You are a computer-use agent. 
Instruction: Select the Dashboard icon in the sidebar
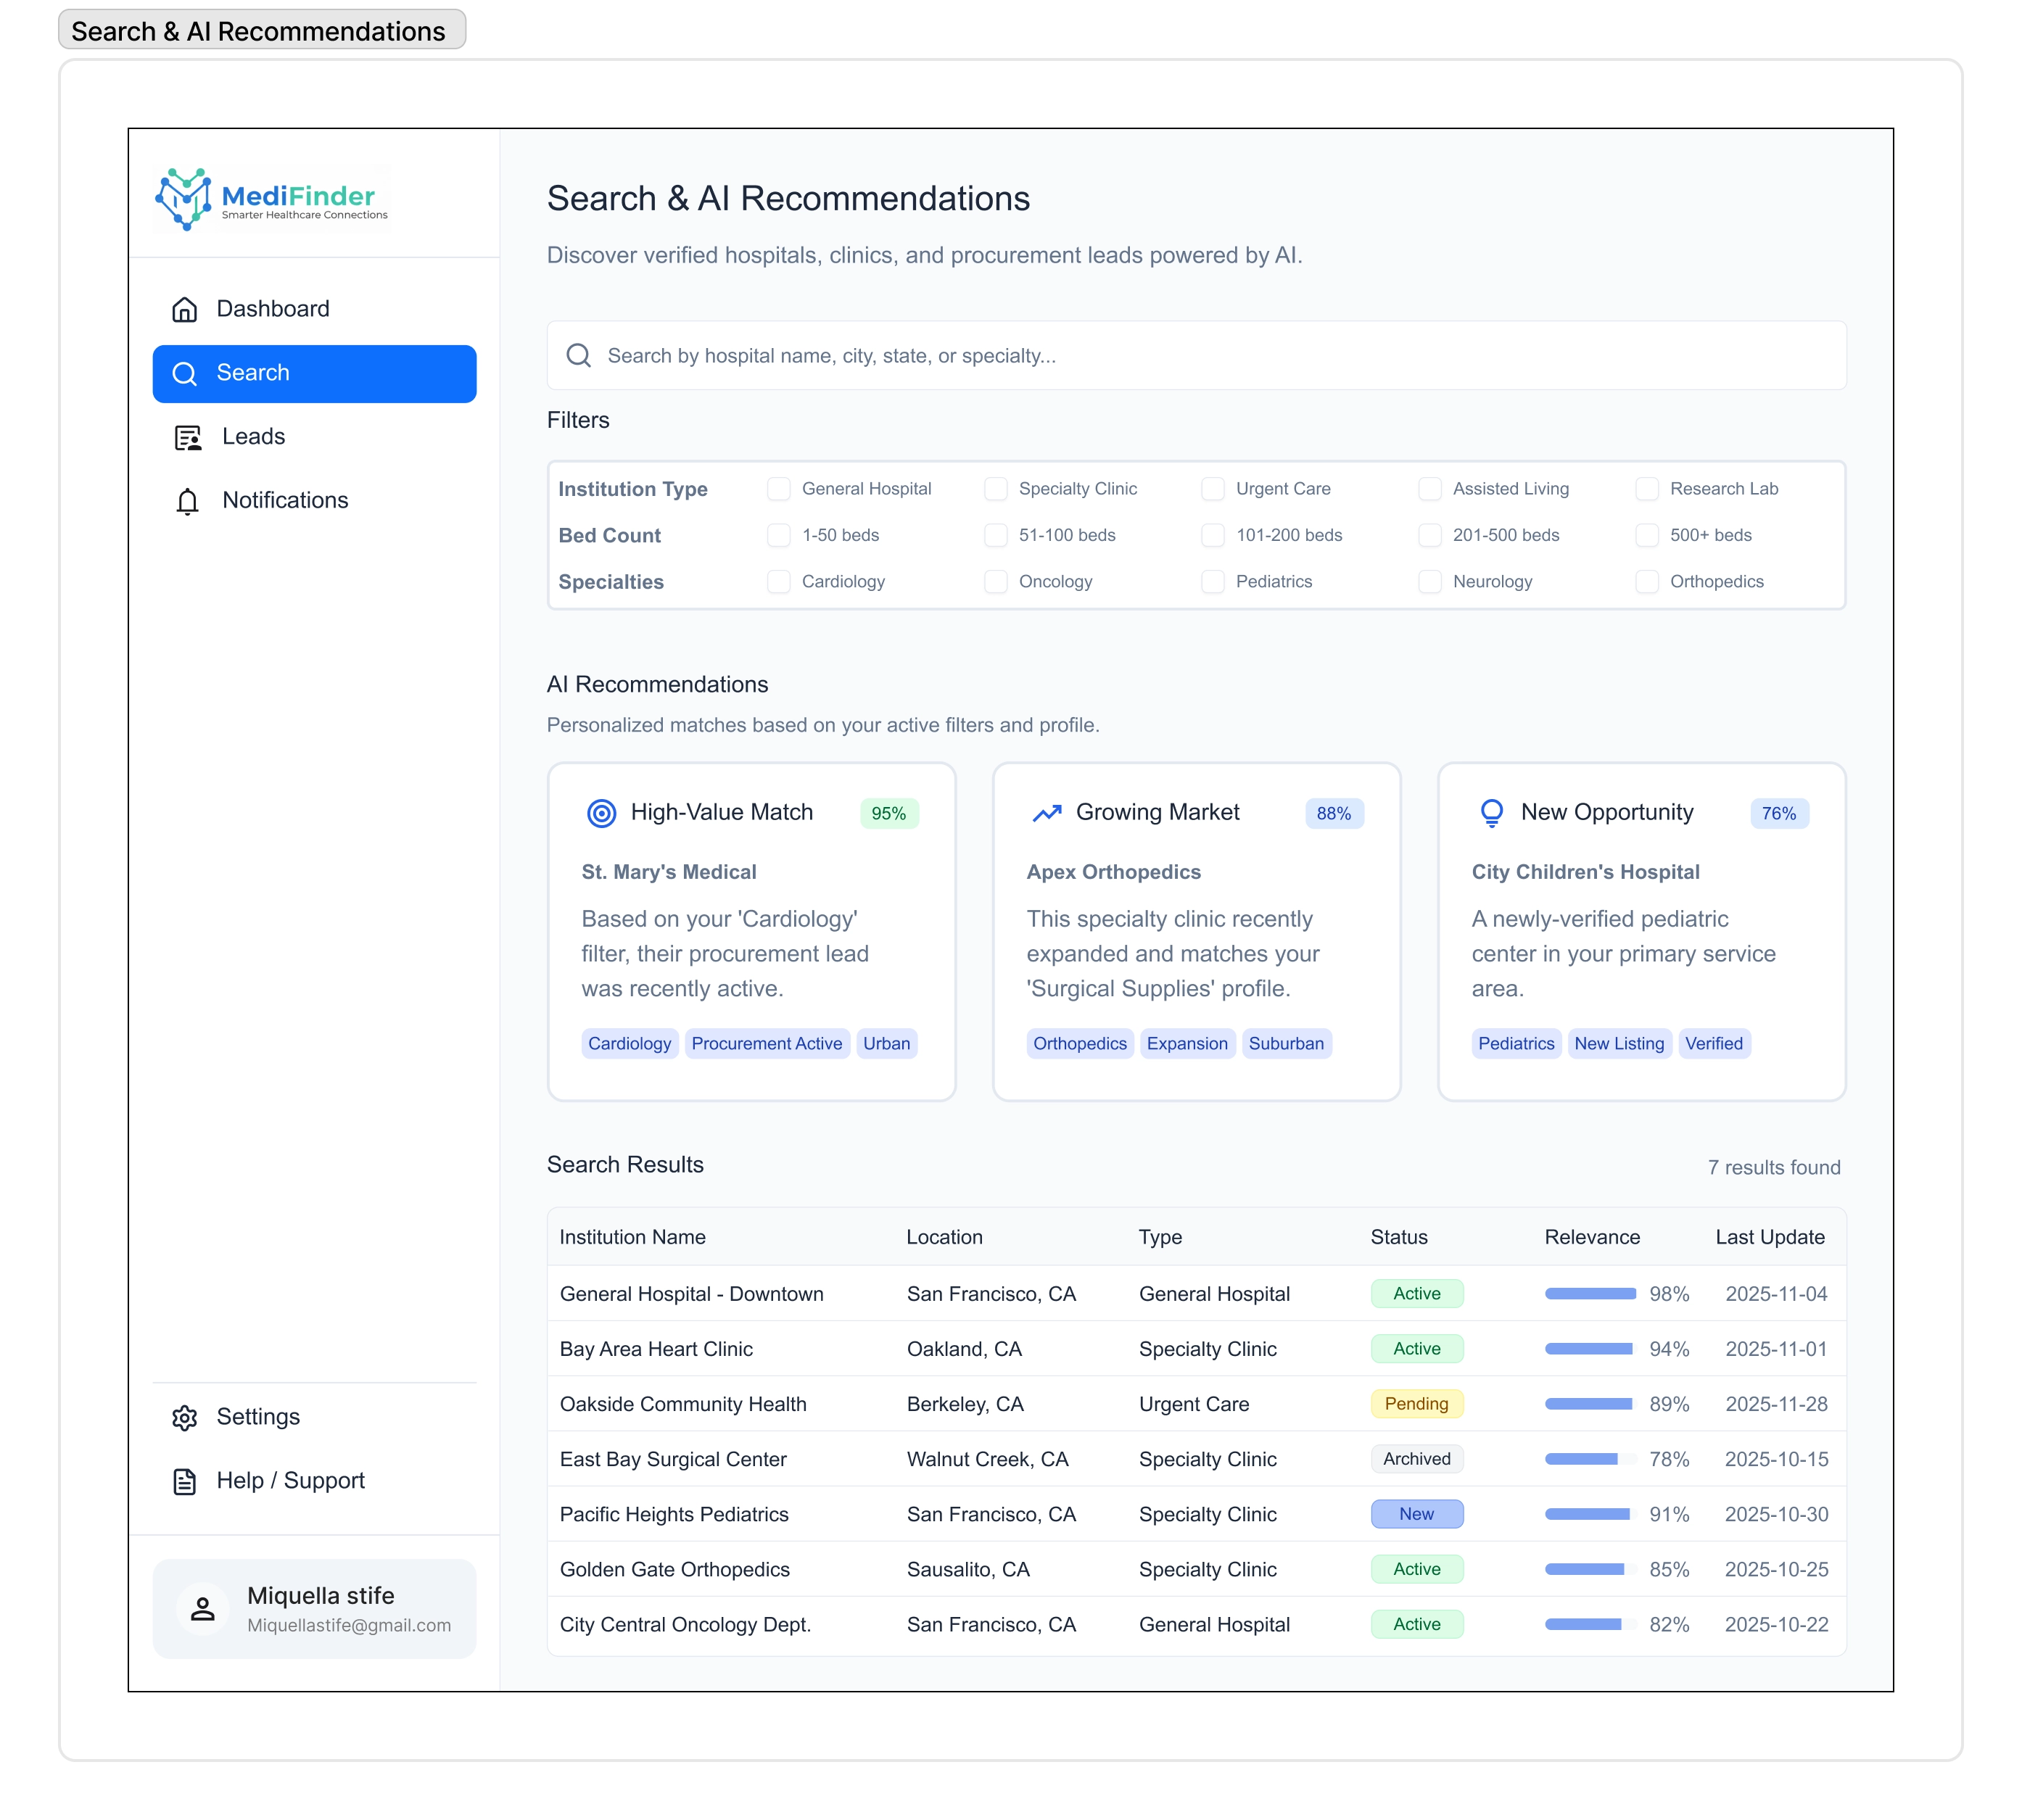(x=186, y=309)
